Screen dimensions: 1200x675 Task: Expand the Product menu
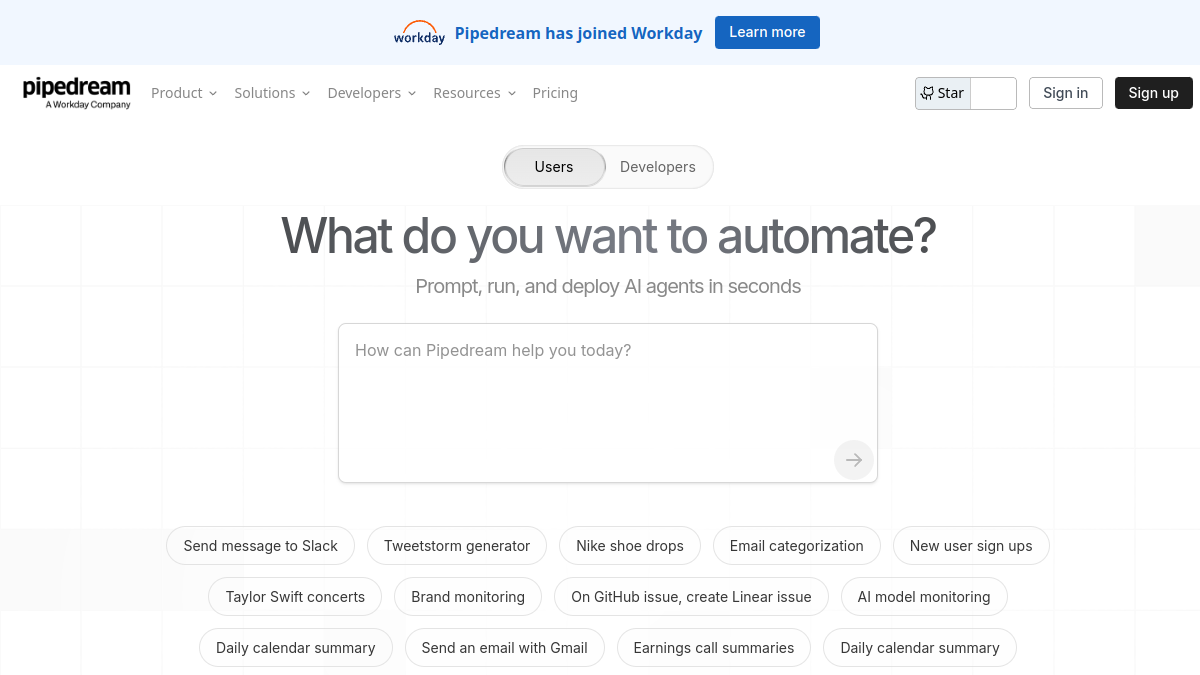coord(184,93)
